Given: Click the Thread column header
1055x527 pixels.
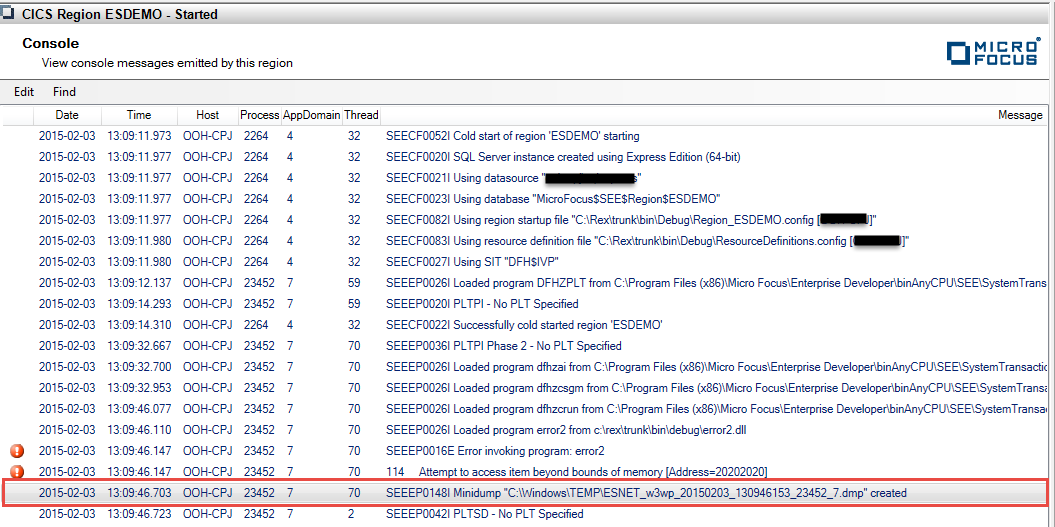Looking at the screenshot, I should (361, 115).
